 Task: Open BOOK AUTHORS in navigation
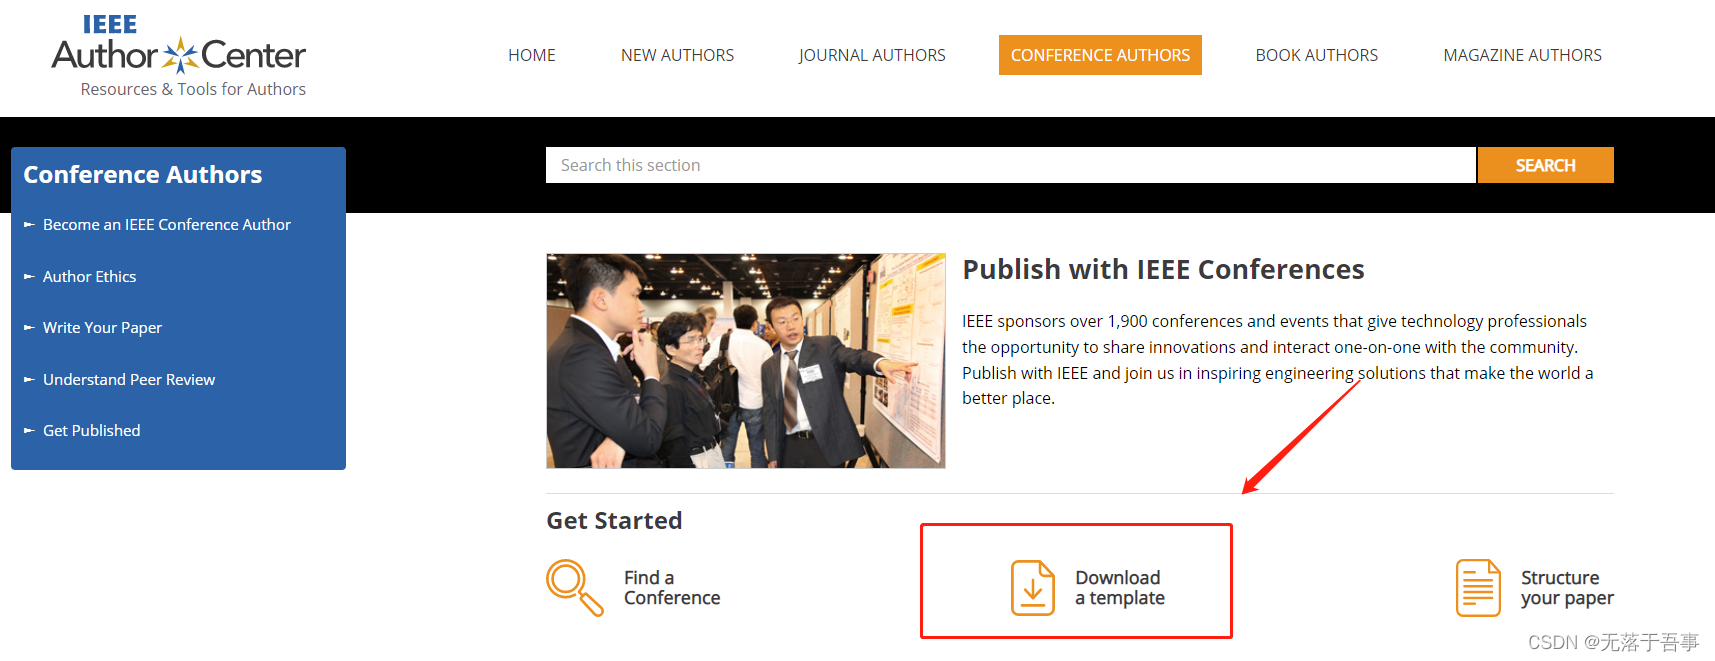point(1317,55)
